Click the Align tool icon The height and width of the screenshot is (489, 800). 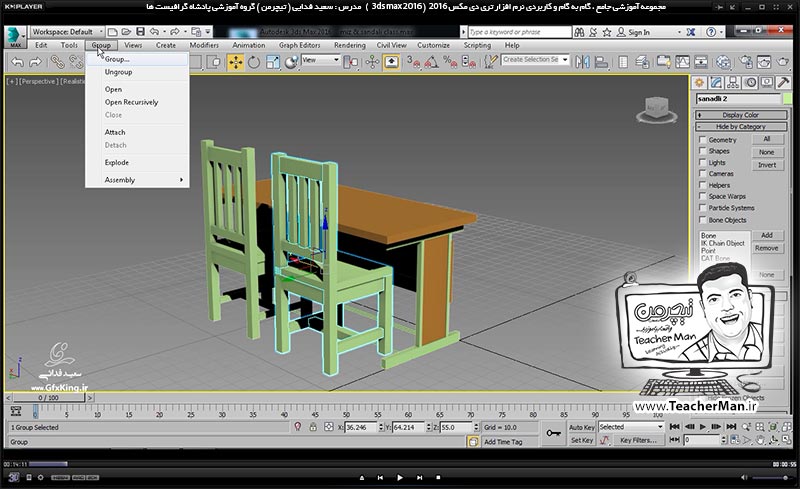click(602, 62)
